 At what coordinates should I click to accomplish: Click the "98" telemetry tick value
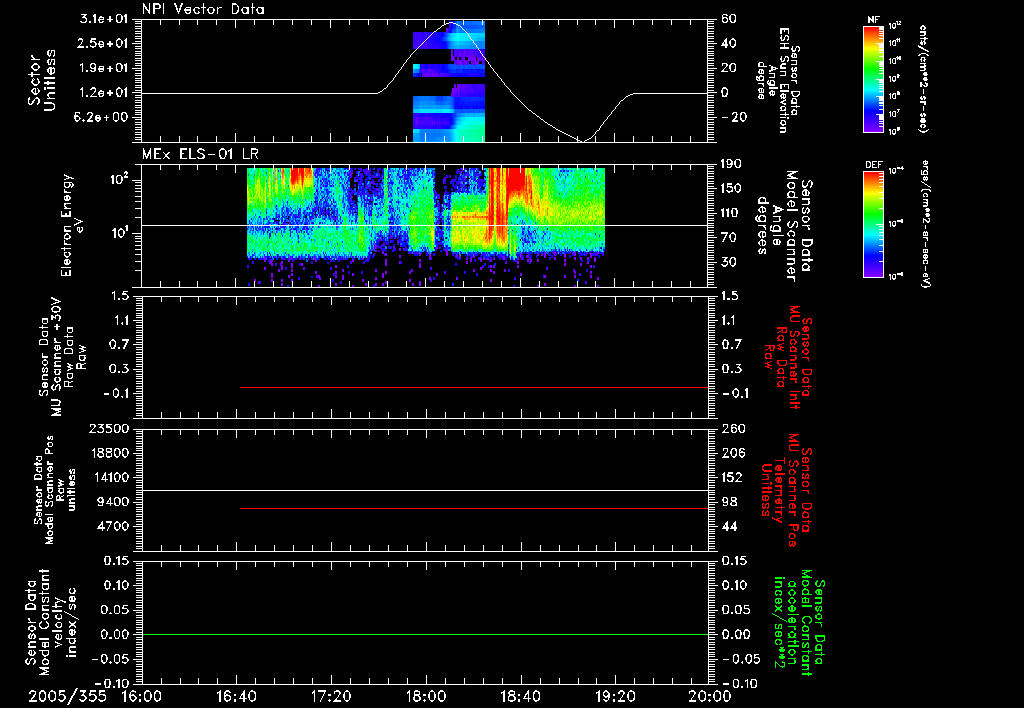[729, 502]
